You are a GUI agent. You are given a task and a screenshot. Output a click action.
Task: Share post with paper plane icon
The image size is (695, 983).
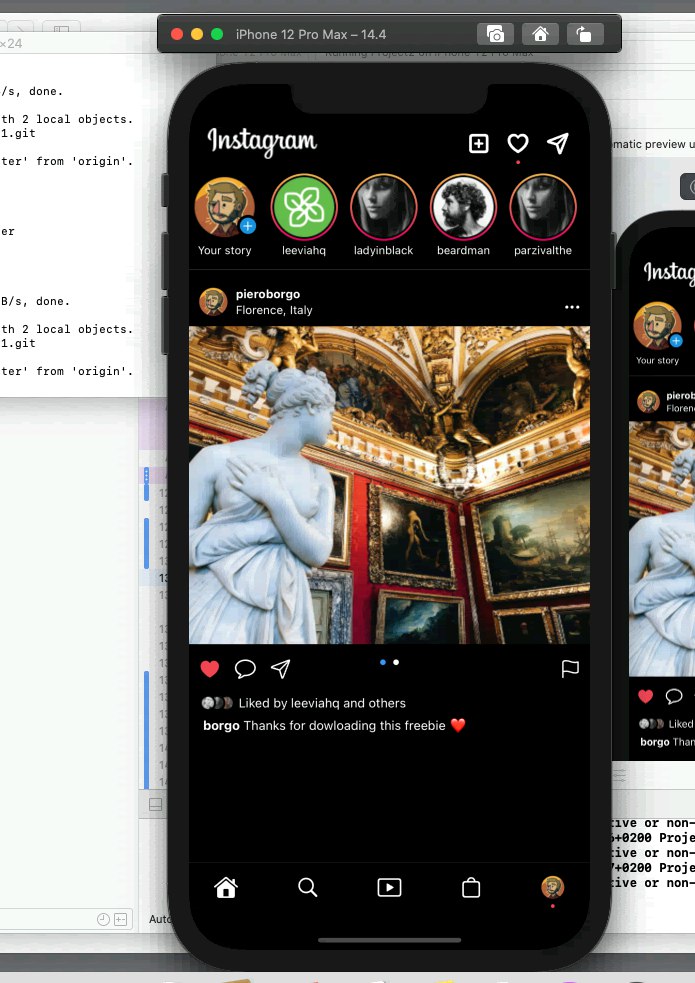coord(280,669)
